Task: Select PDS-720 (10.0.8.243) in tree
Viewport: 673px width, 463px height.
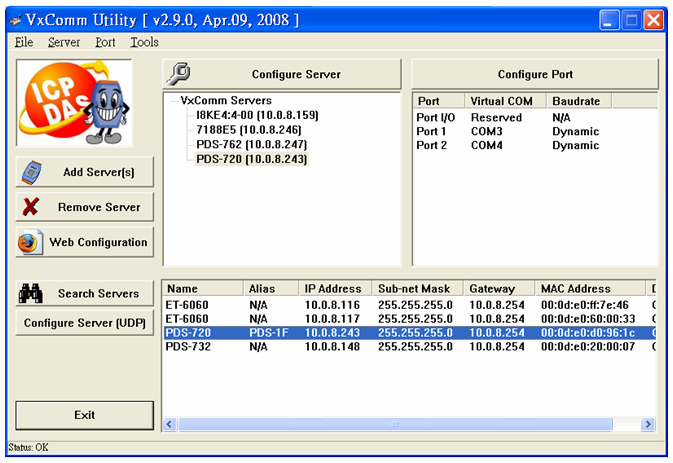Action: (252, 159)
